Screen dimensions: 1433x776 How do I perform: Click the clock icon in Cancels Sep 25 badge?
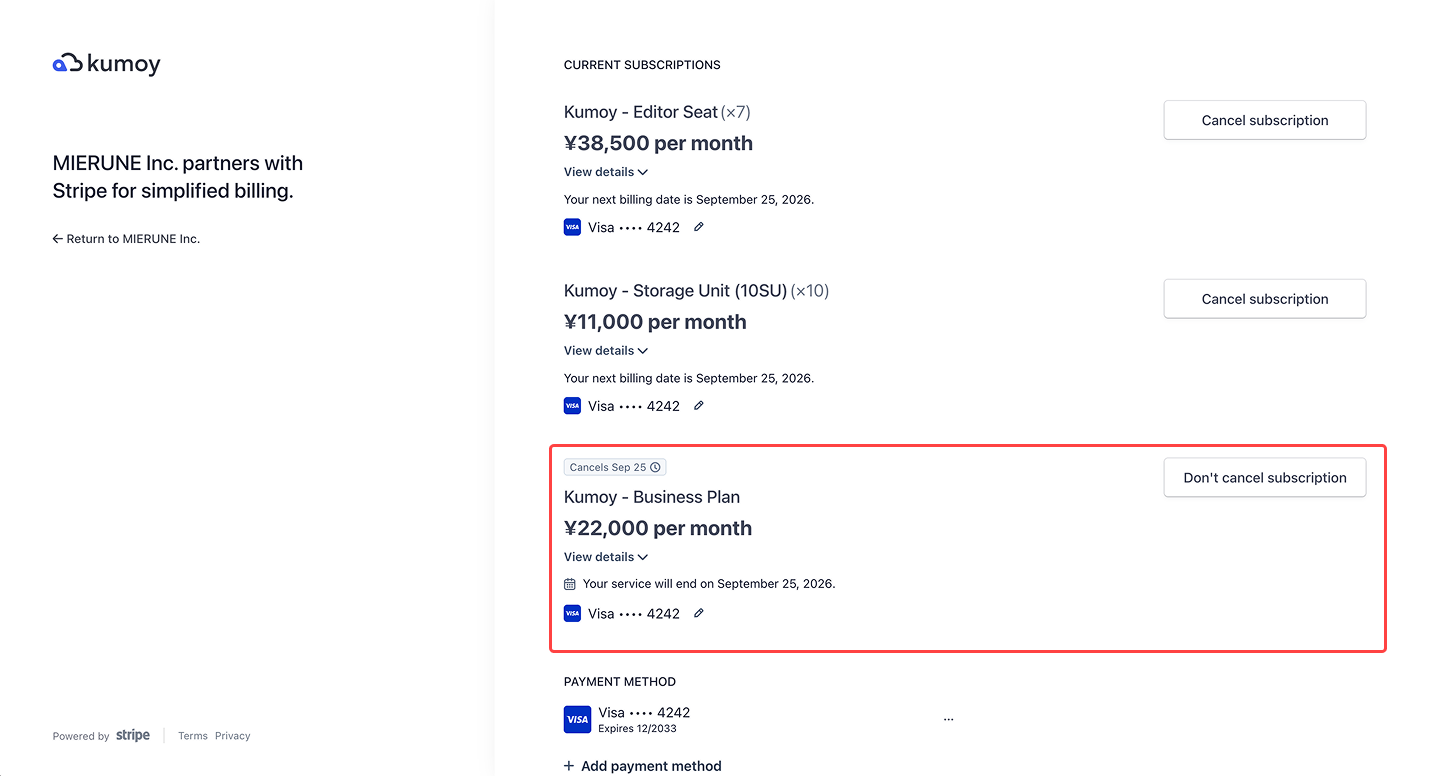pos(656,467)
